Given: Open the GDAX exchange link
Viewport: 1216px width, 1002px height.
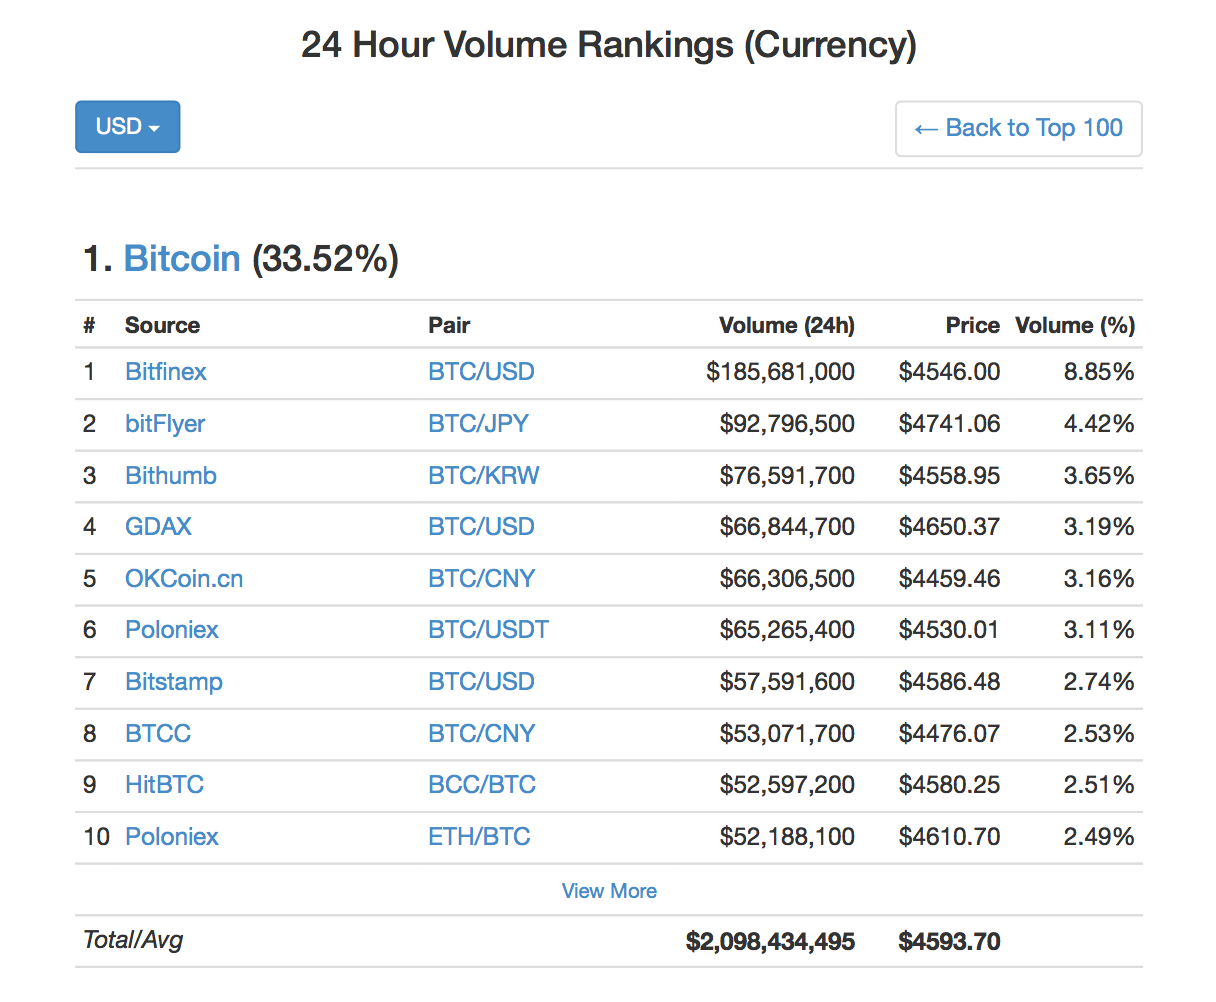Looking at the screenshot, I should point(158,527).
